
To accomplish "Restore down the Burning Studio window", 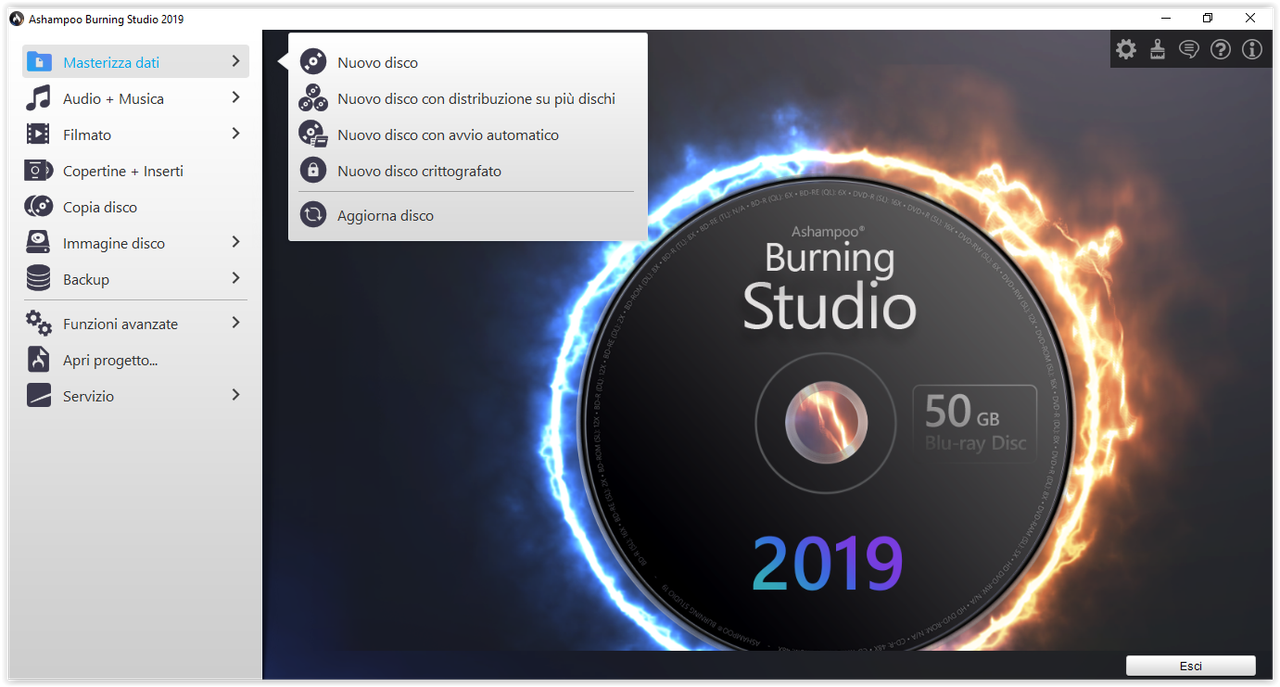I will coord(1208,18).
